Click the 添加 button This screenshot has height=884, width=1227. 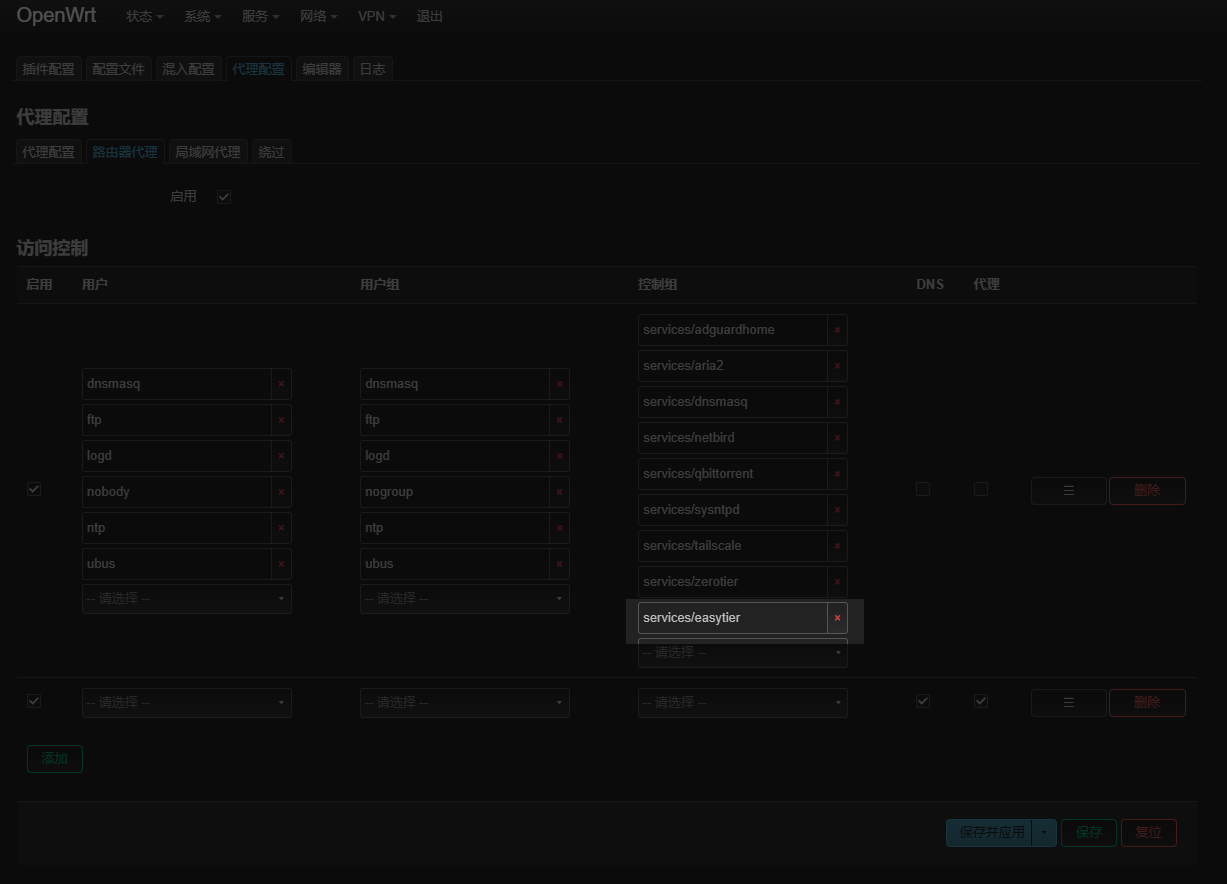pos(55,759)
